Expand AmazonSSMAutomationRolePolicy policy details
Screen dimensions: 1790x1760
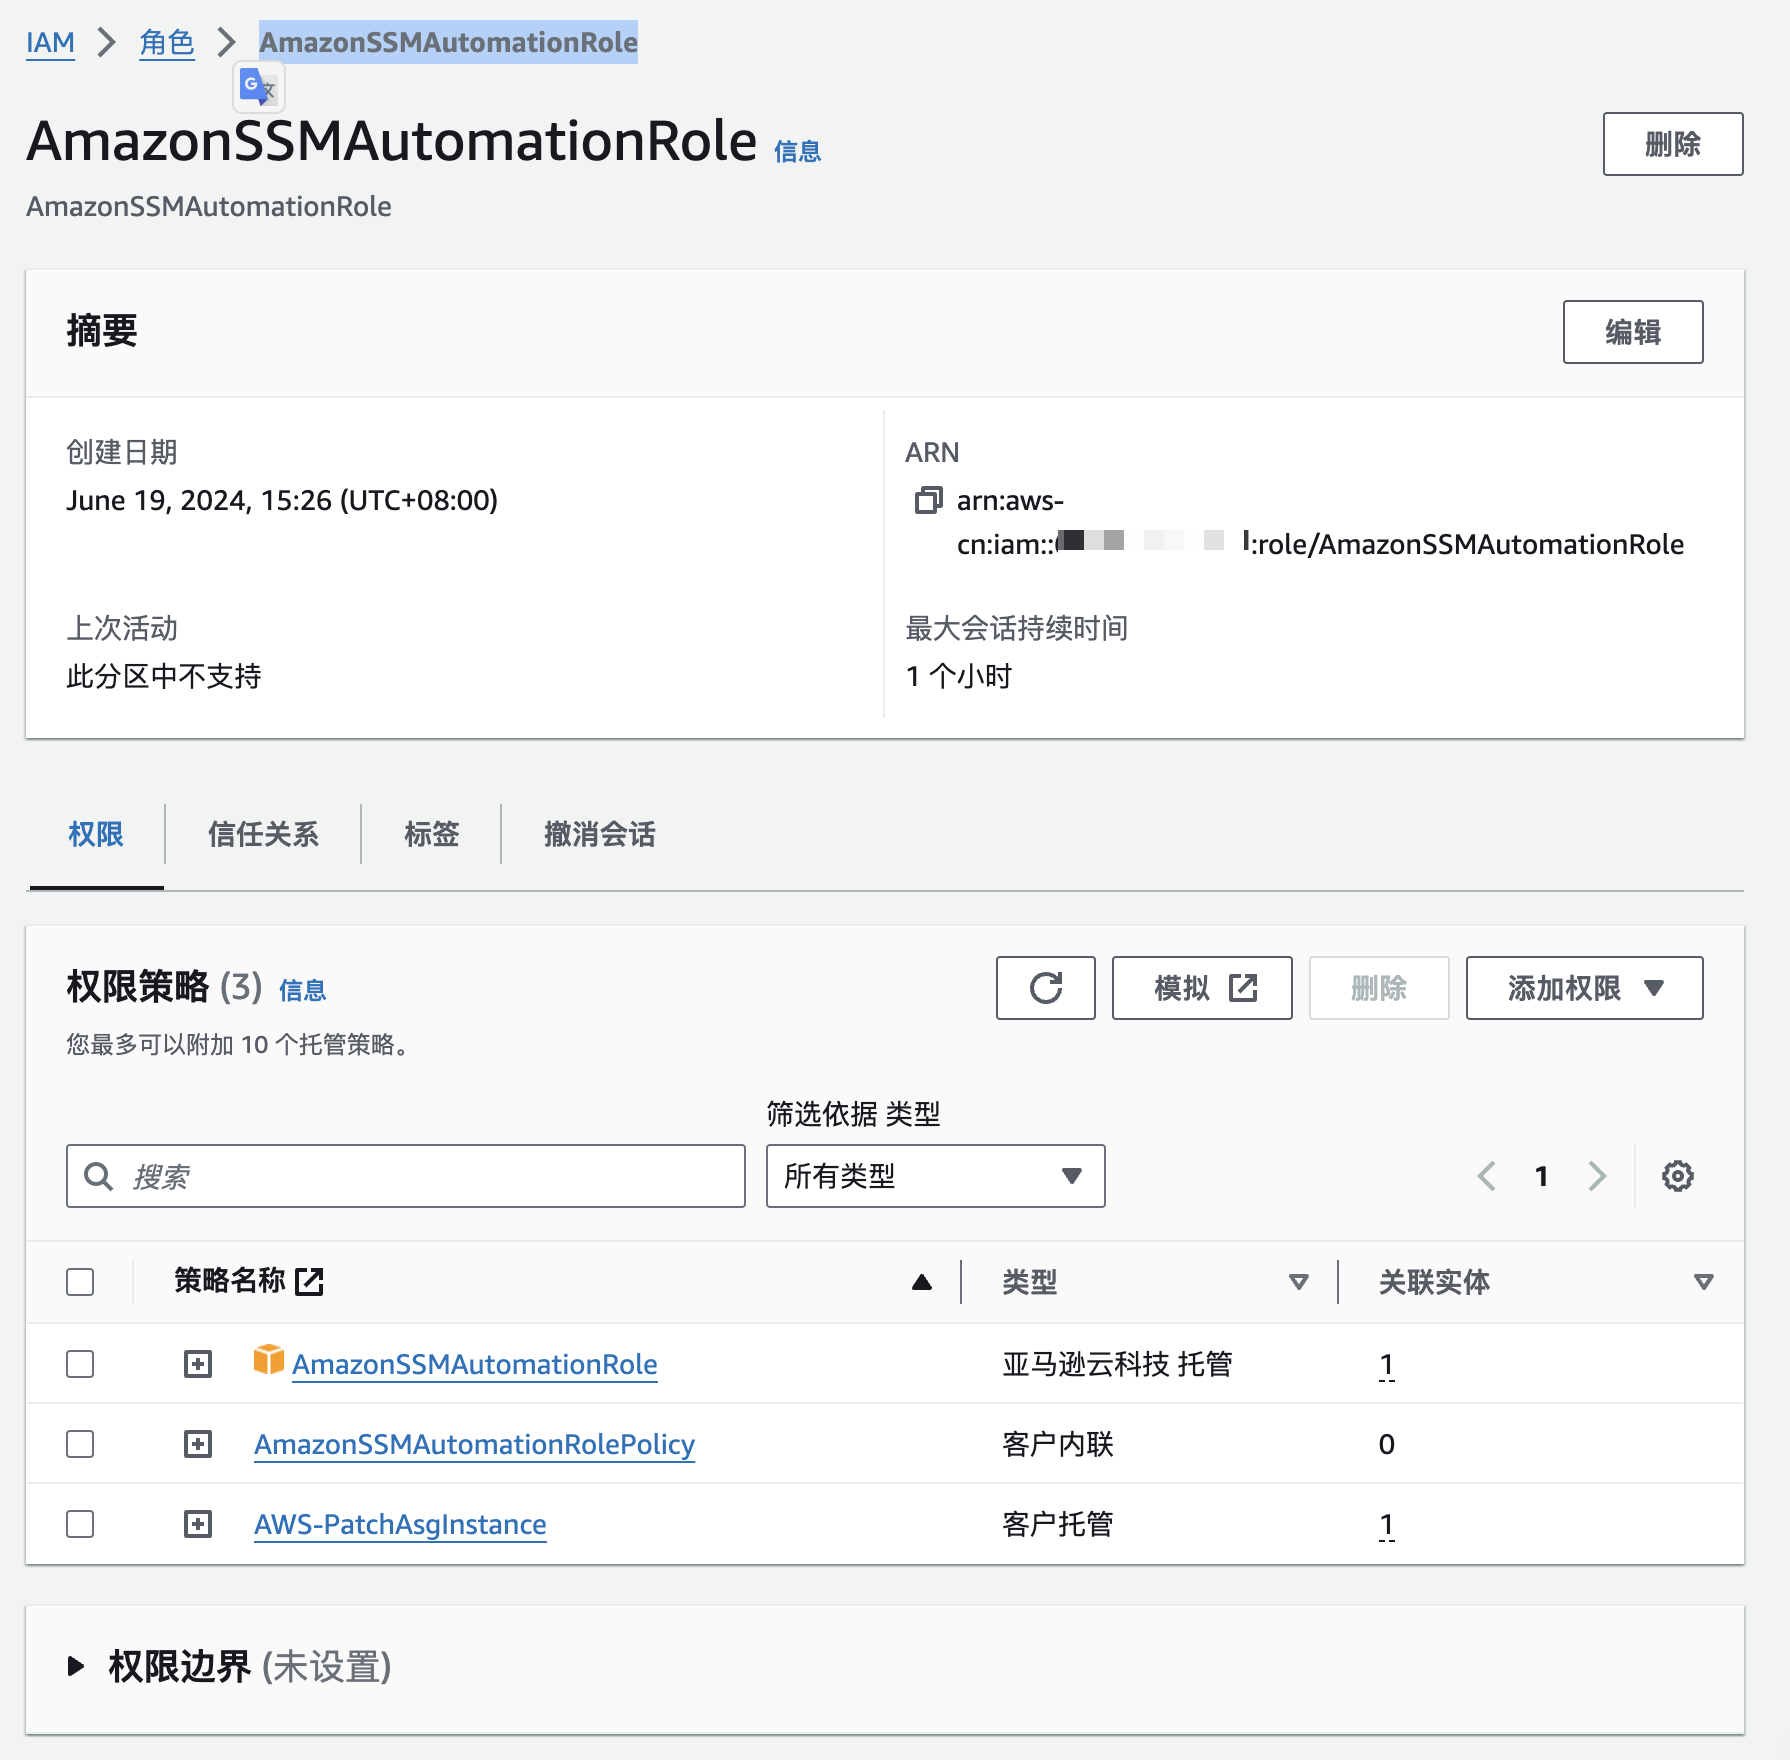click(198, 1443)
